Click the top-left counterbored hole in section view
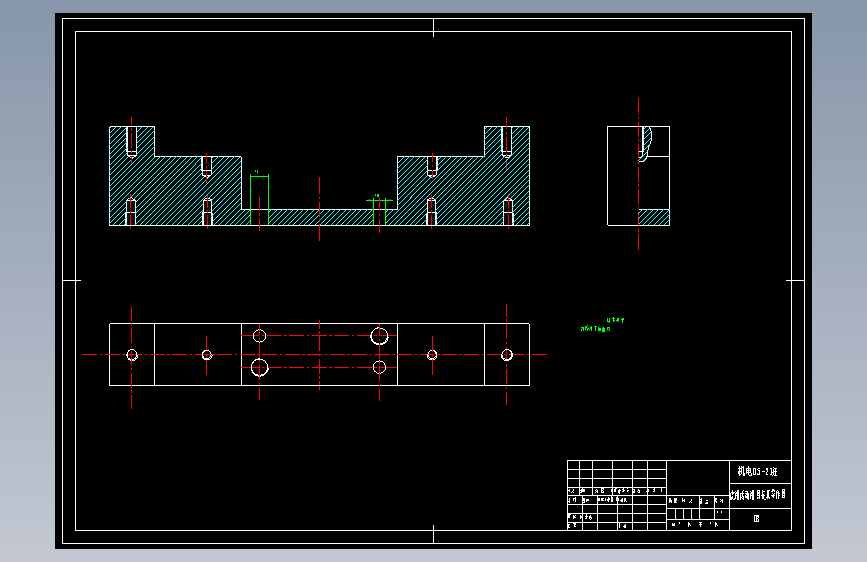Screen dimensions: 867x562 pos(132,142)
